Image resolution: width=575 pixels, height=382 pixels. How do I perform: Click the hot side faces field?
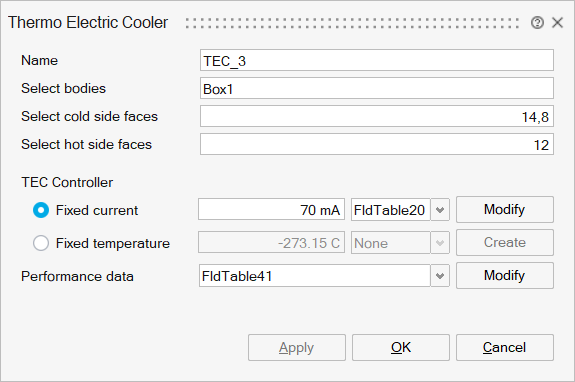pyautogui.click(x=377, y=144)
